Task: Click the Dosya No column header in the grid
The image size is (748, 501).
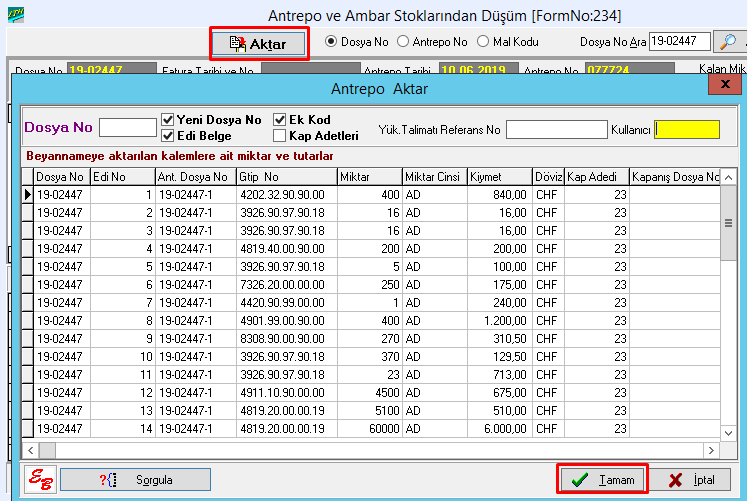Action: pos(62,177)
